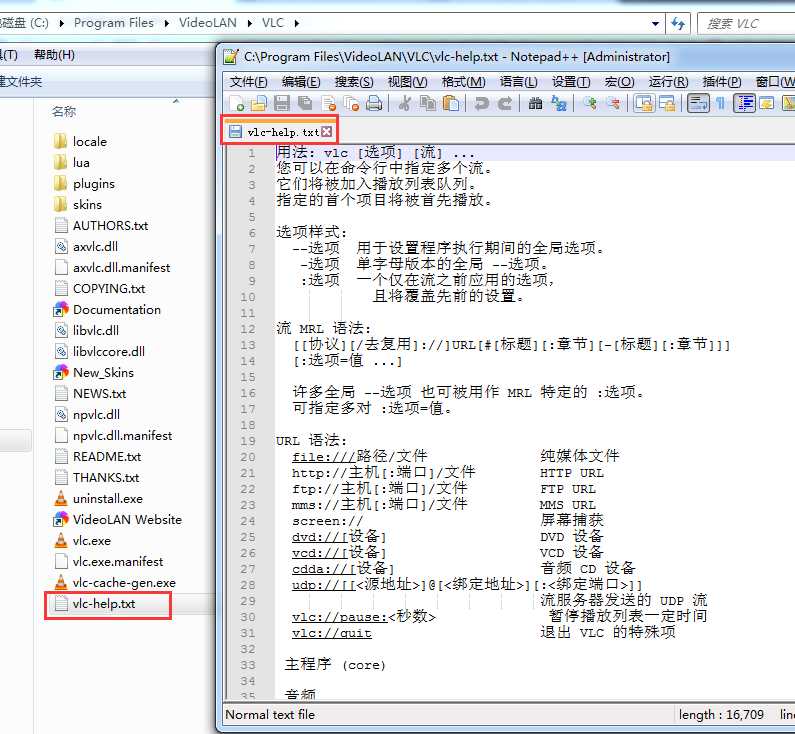Expand arrow after VLC breadcrumb
The image size is (795, 734).
tap(297, 23)
